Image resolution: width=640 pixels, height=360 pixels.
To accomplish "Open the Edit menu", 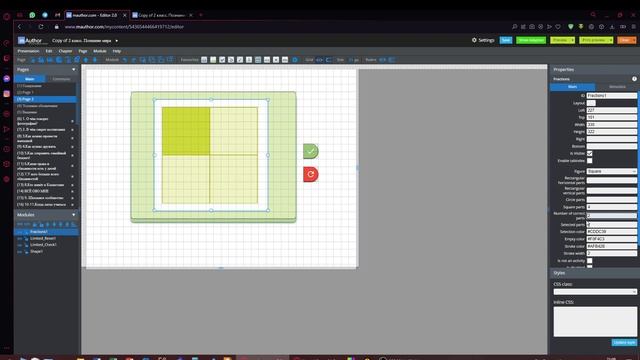I will tap(49, 51).
